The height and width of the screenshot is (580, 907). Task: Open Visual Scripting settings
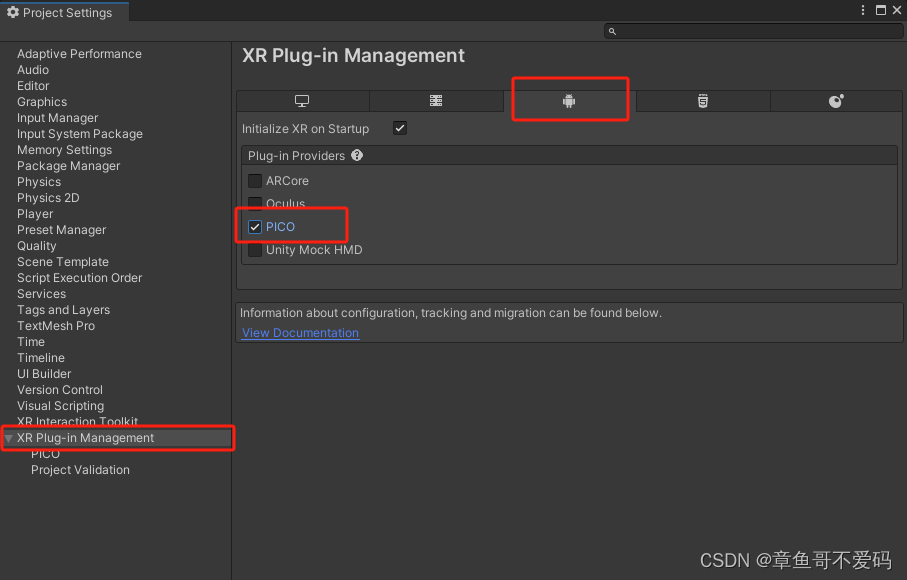point(60,405)
